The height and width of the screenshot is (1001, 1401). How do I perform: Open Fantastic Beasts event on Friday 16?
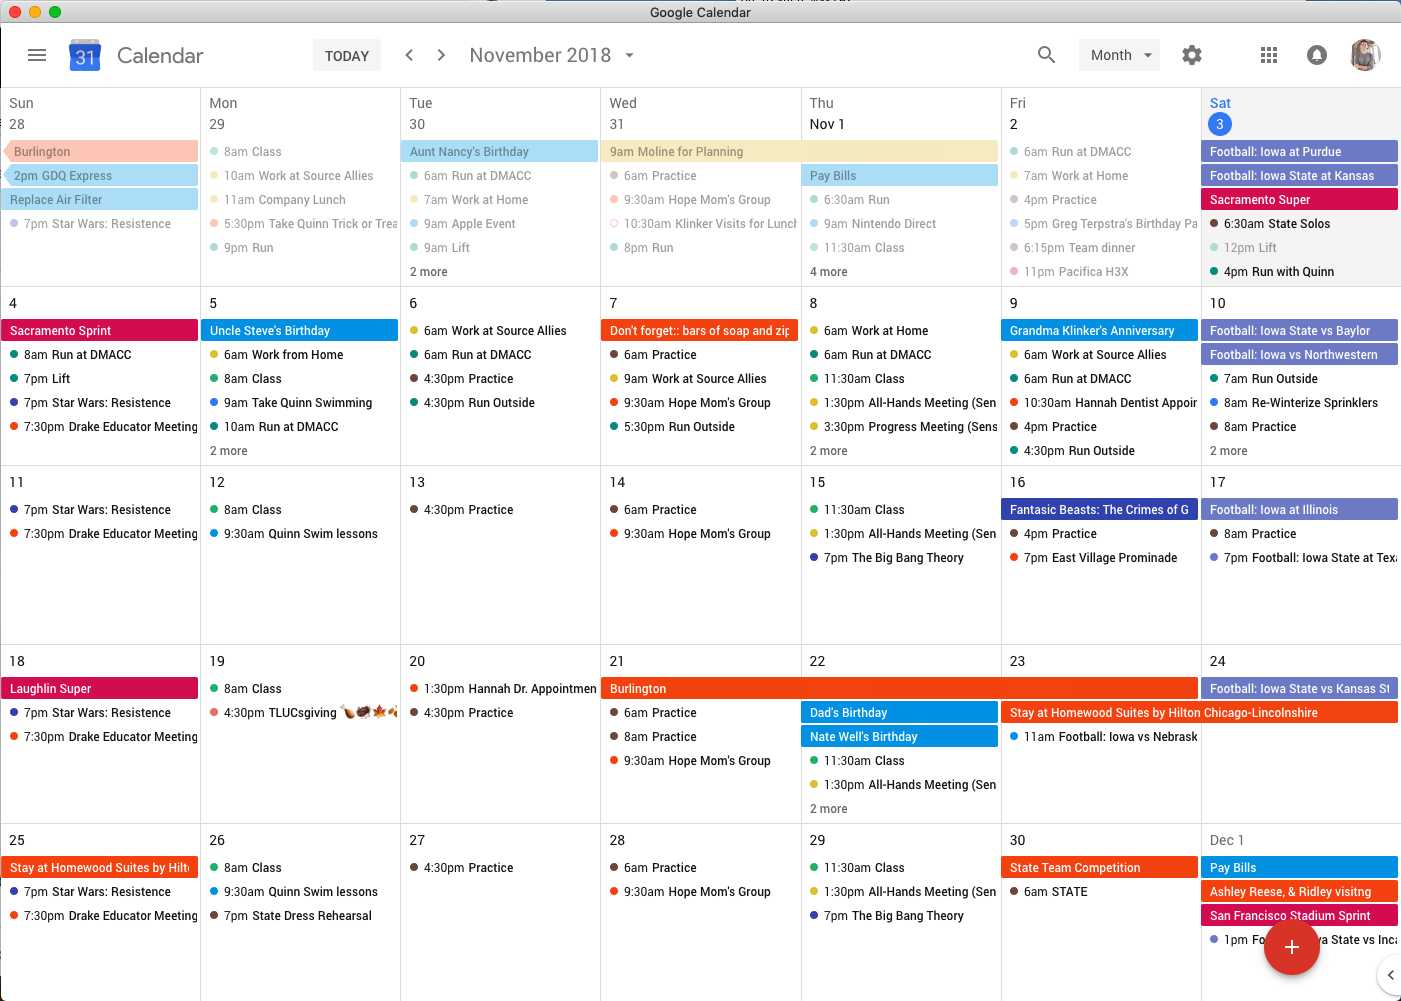coord(1100,510)
